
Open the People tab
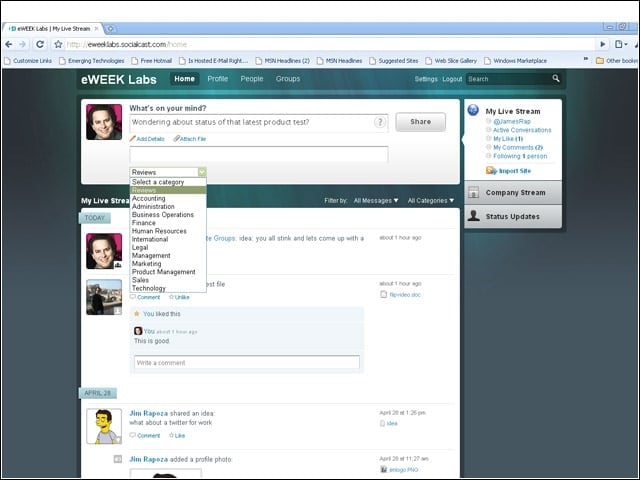click(252, 79)
